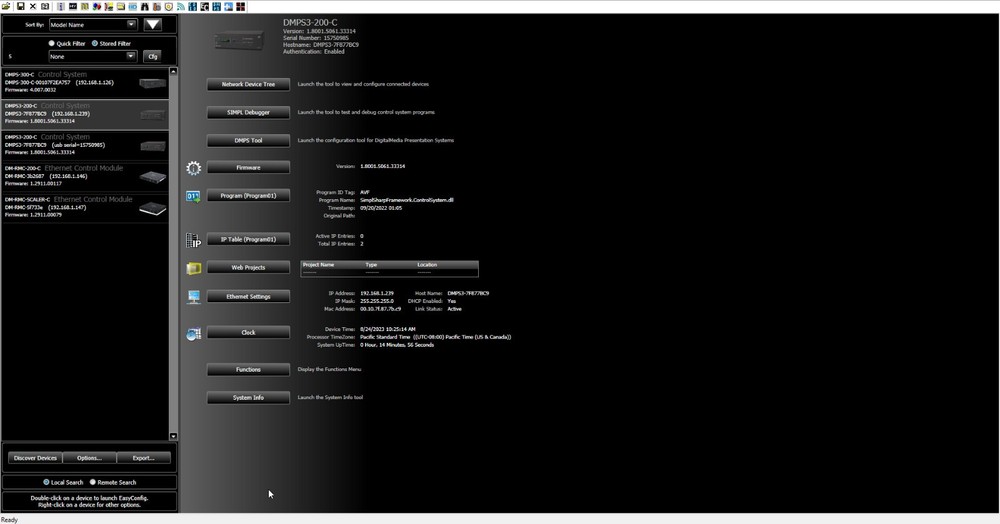Click the red green blue balls toolbar icon

[x=97, y=6]
